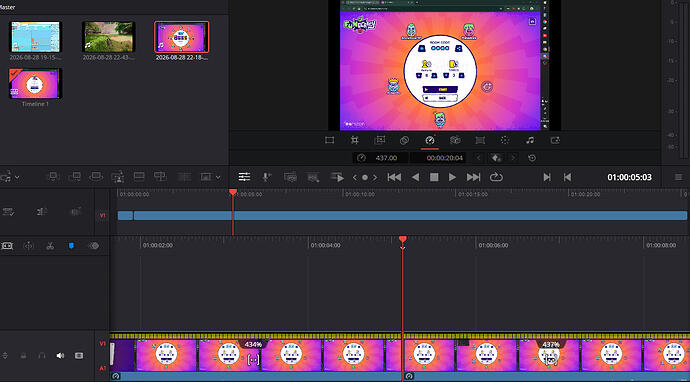690x382 pixels.
Task: Expand the clip view options dropdown arrow
Action: 218,177
